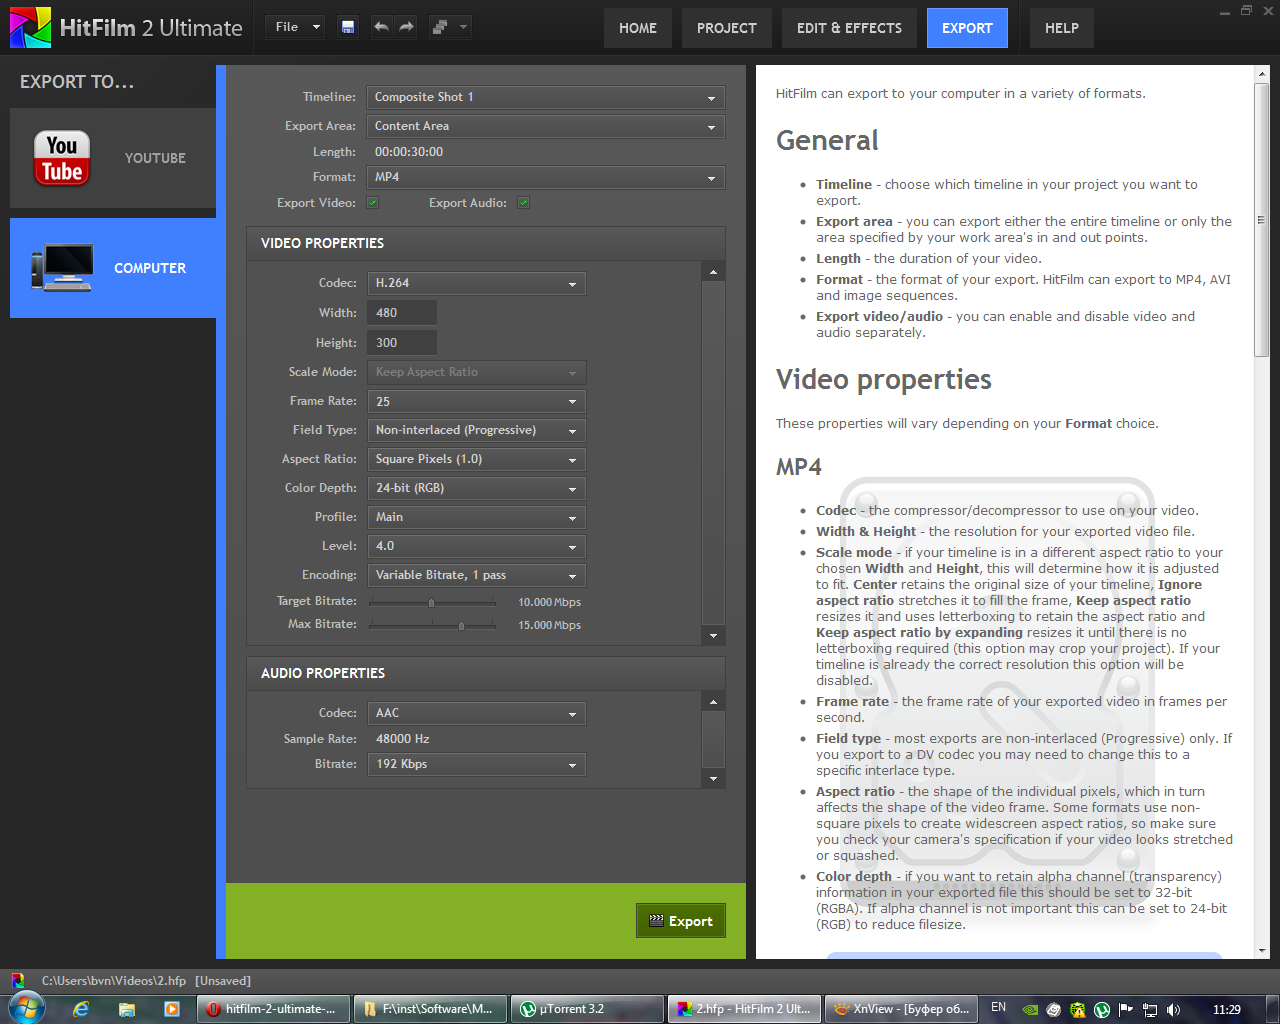The image size is (1280, 1024).
Task: Open the Frame Rate dropdown
Action: [476, 402]
